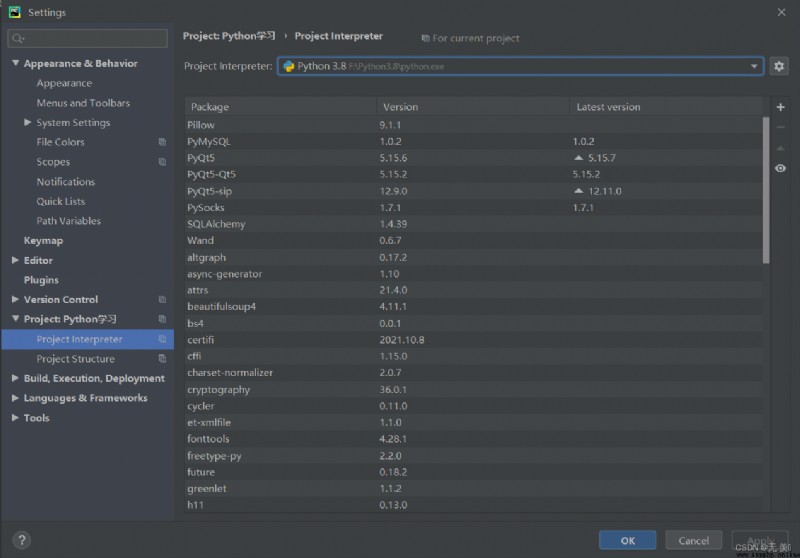This screenshot has height=558, width=800.
Task: Open the Keymap settings
Action: click(43, 241)
